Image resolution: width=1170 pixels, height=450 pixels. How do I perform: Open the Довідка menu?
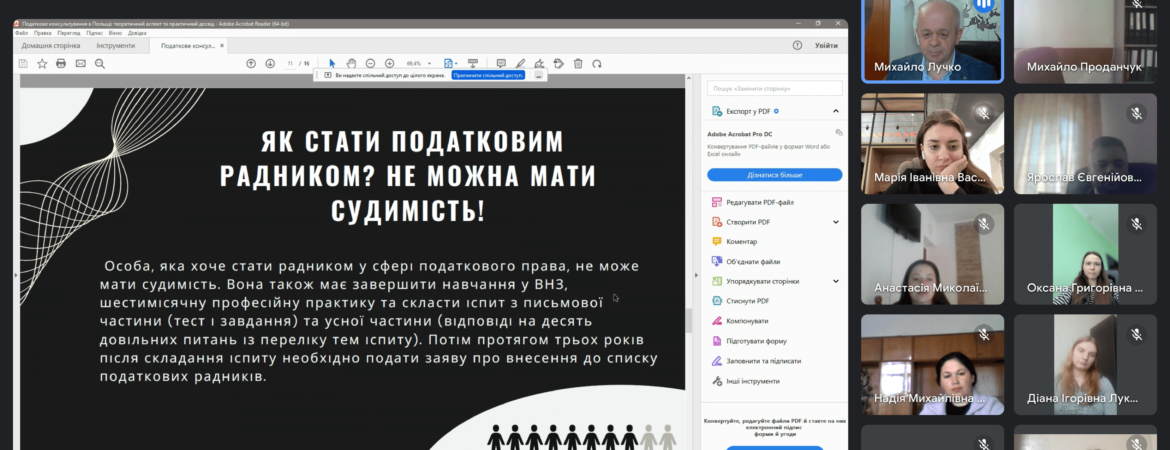point(137,33)
